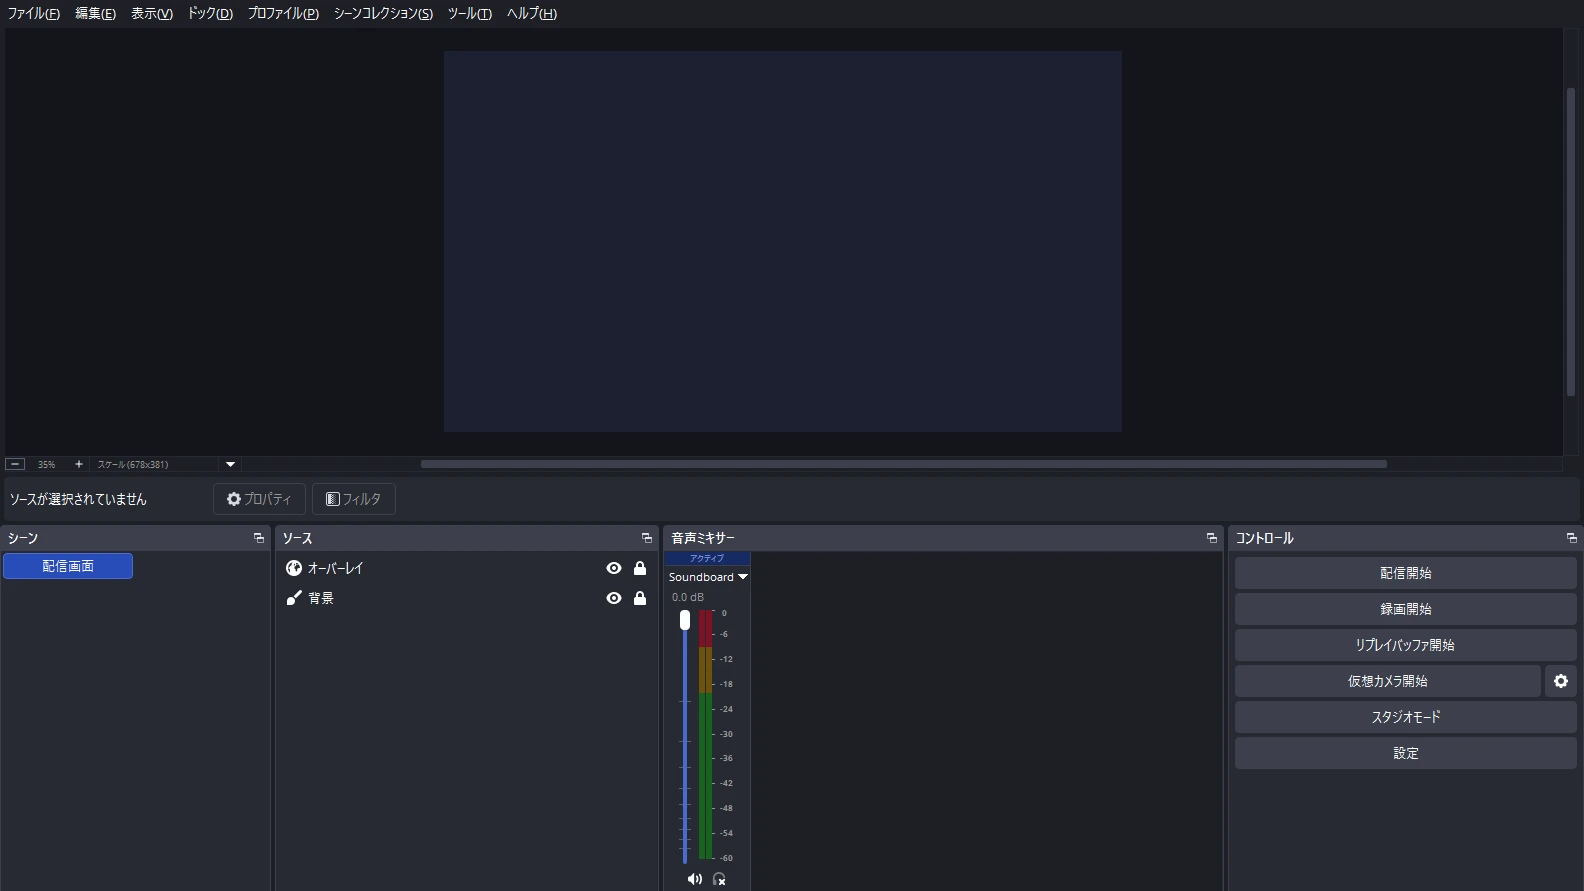
Task: Click the zoom in plus icon below preview
Action: point(79,464)
